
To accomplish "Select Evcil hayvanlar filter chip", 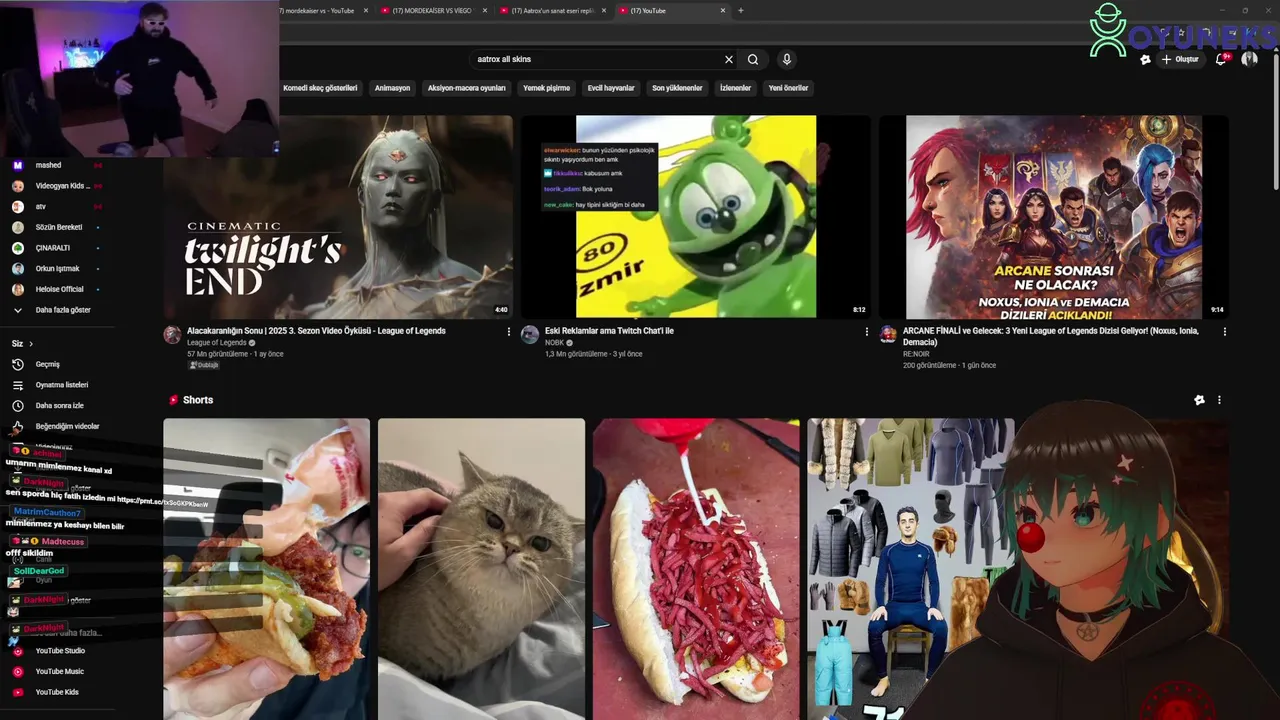I will (x=611, y=88).
